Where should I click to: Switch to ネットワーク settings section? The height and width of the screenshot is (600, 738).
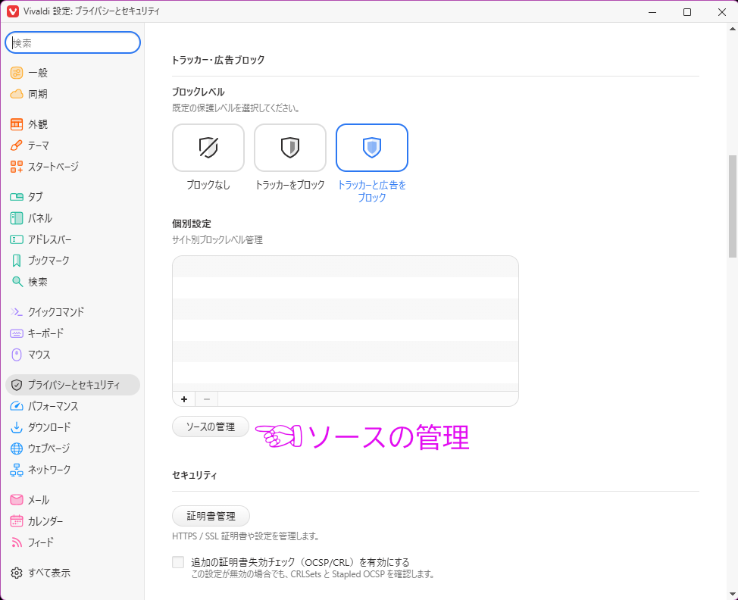pos(49,470)
